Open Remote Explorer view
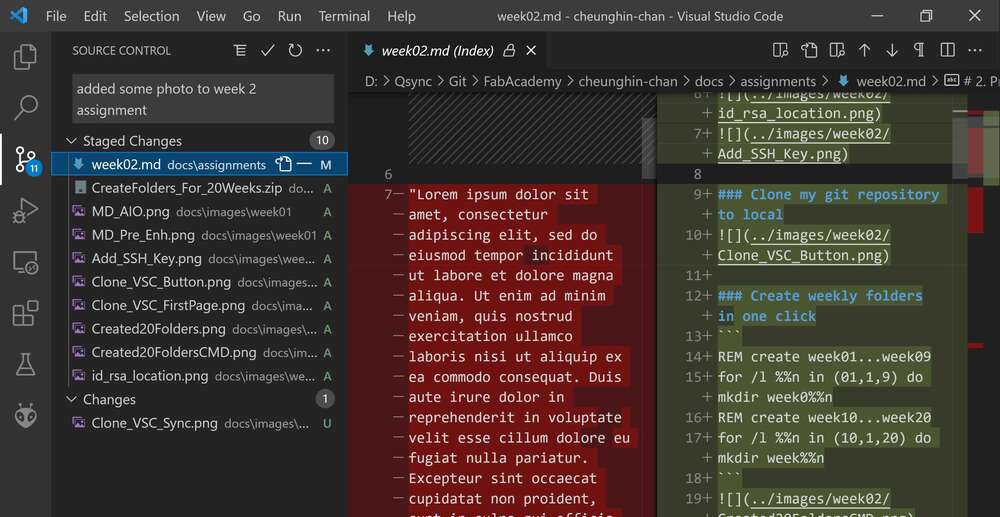This screenshot has height=517, width=1000. coord(26,263)
